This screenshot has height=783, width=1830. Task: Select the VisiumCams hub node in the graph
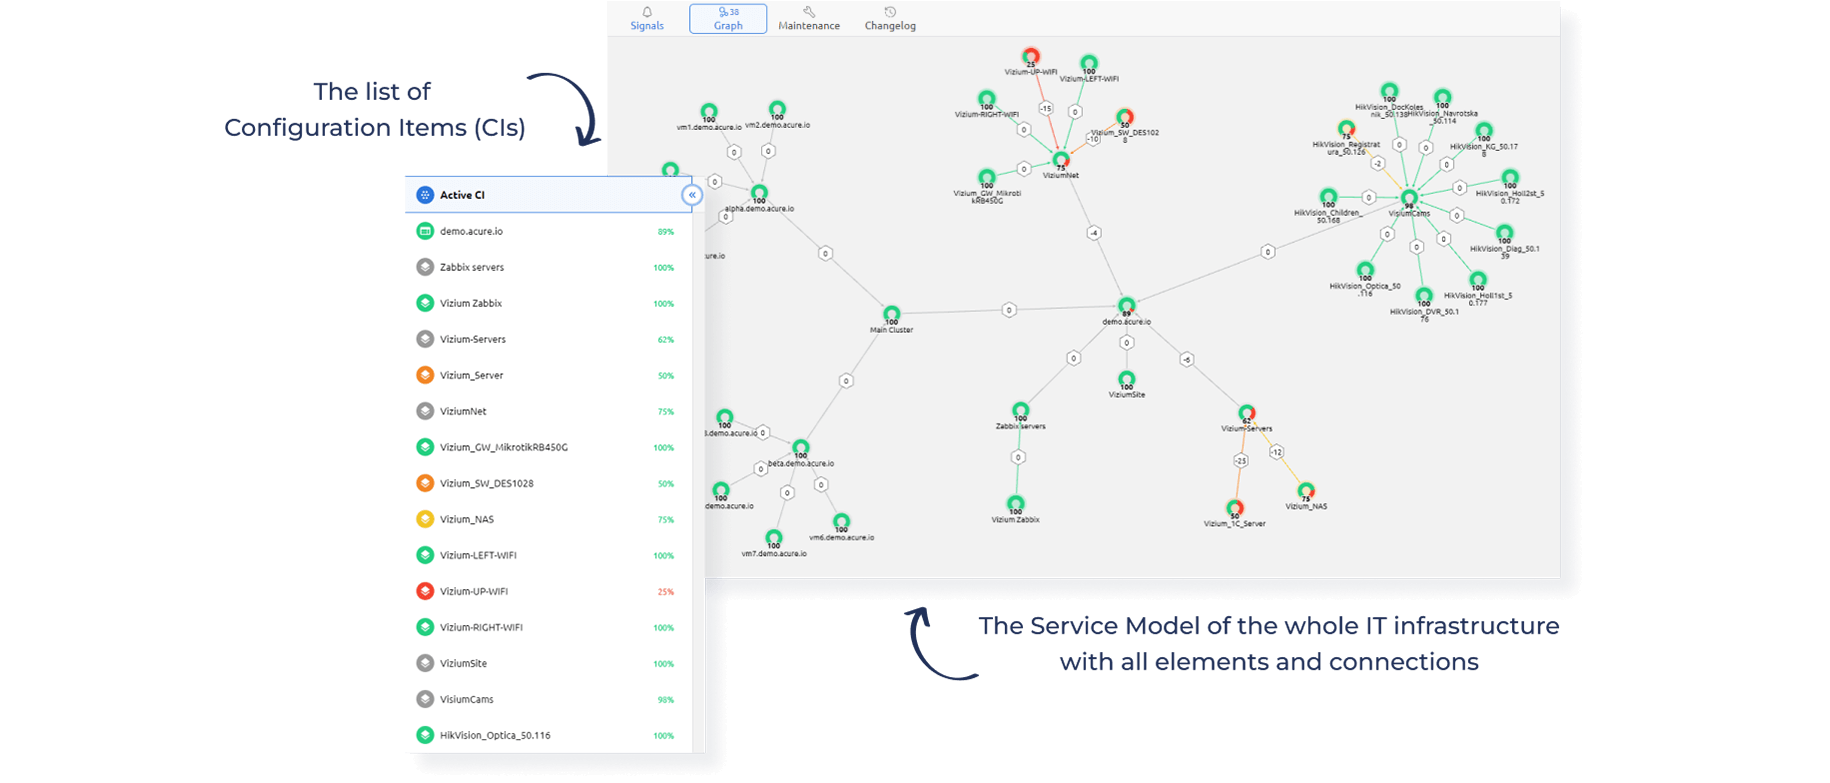[x=1409, y=198]
